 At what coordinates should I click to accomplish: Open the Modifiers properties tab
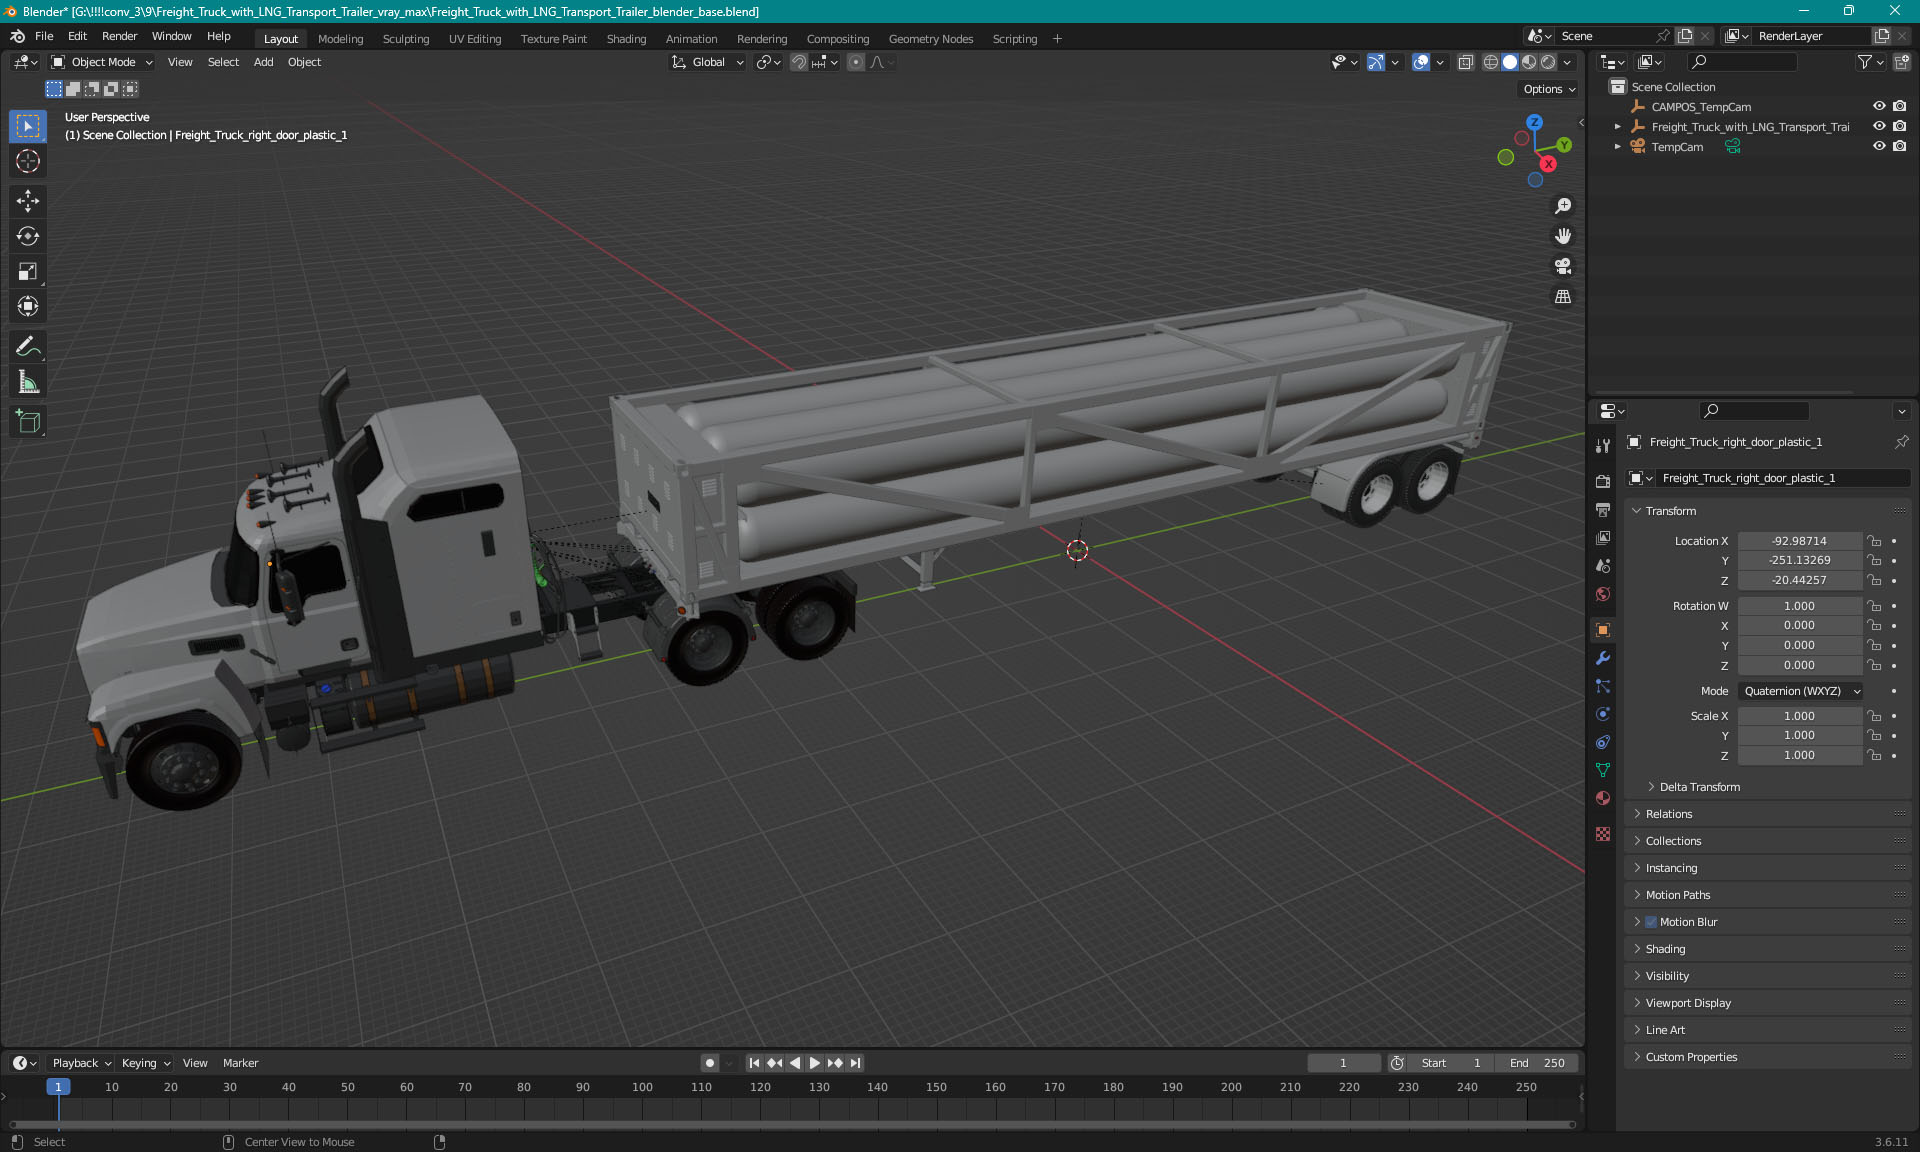click(x=1603, y=658)
